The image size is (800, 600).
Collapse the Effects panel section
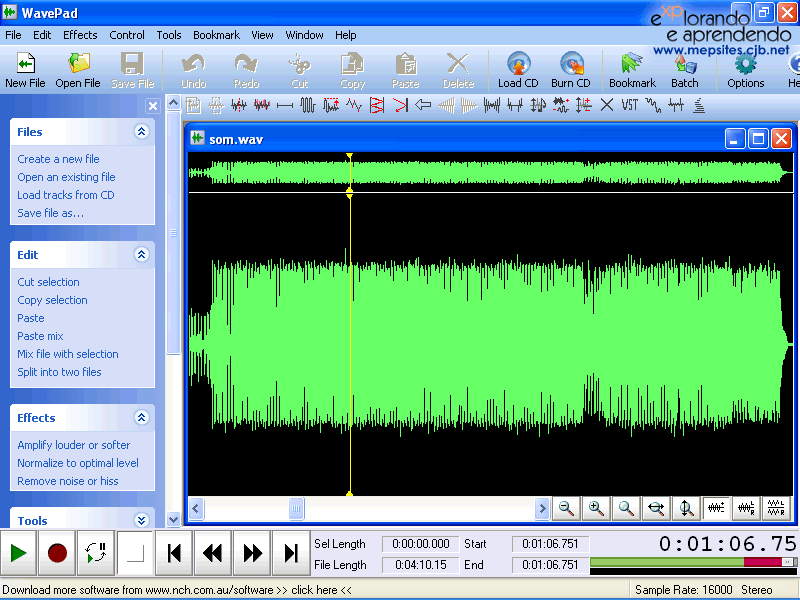141,418
